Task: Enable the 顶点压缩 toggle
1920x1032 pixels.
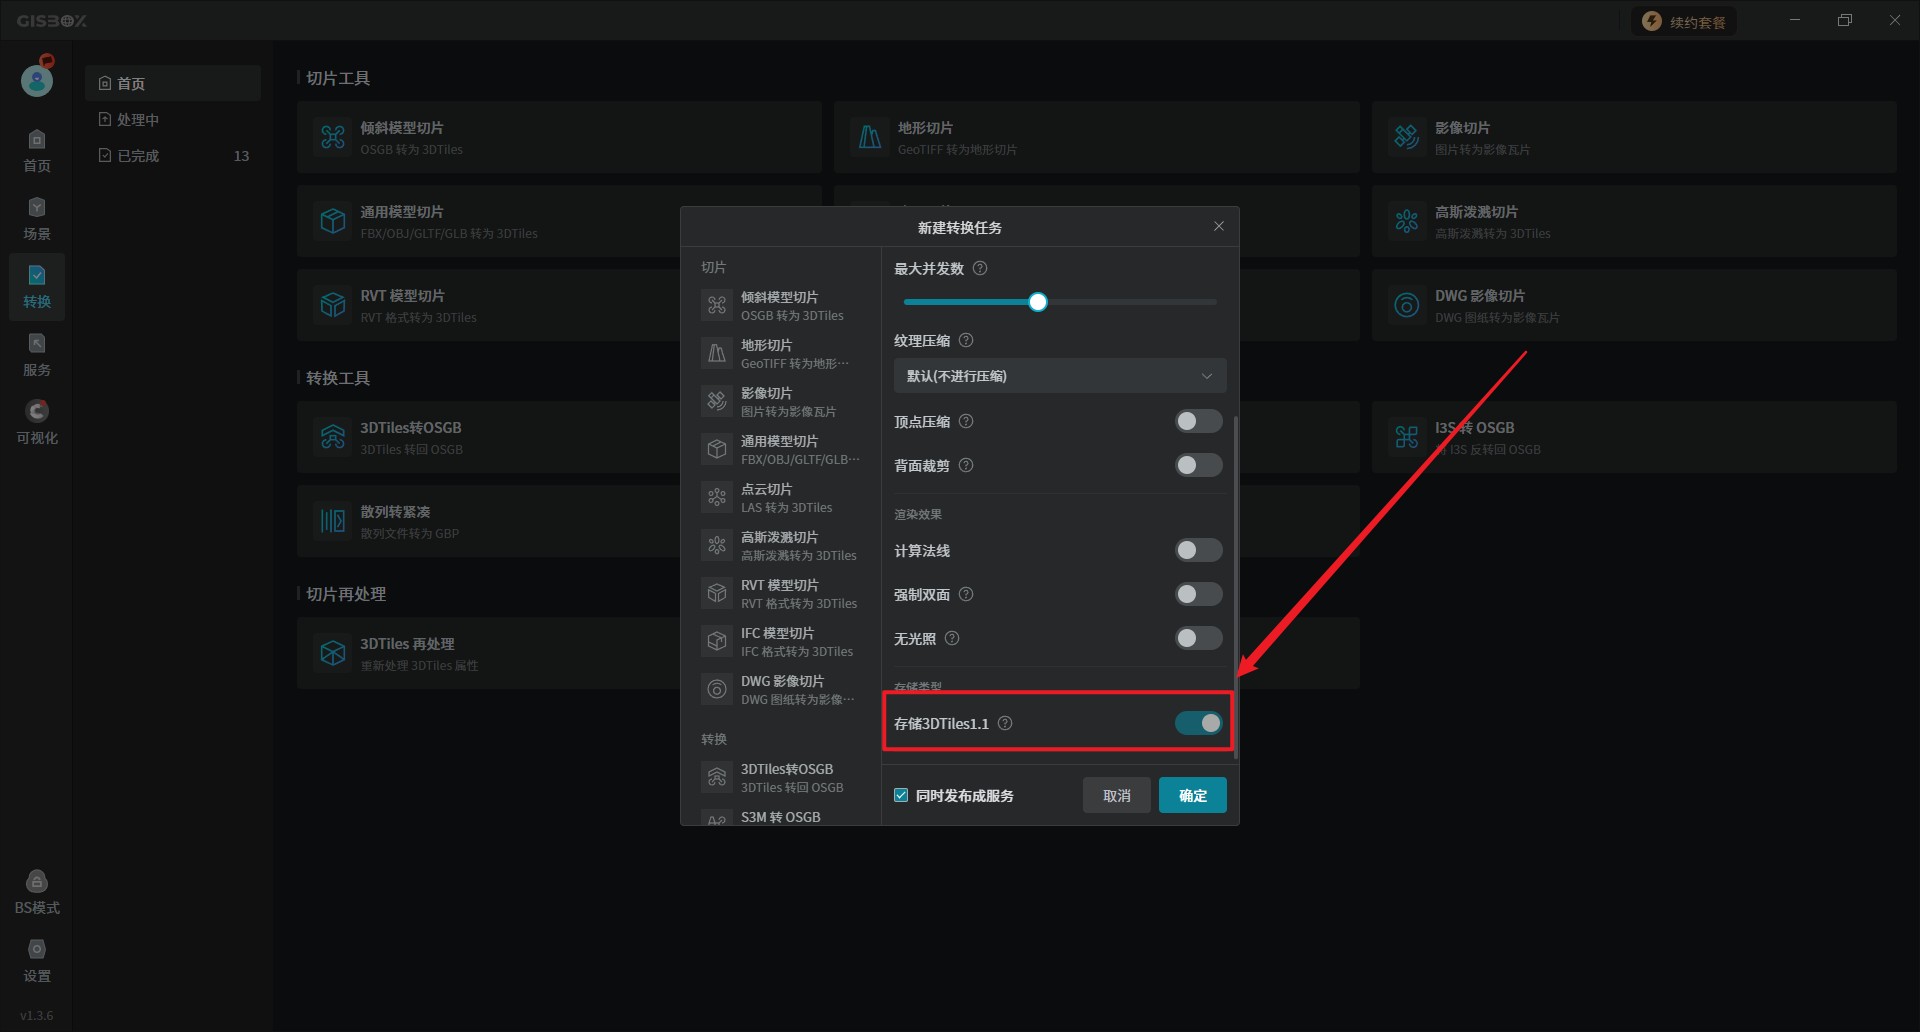Action: tap(1198, 421)
